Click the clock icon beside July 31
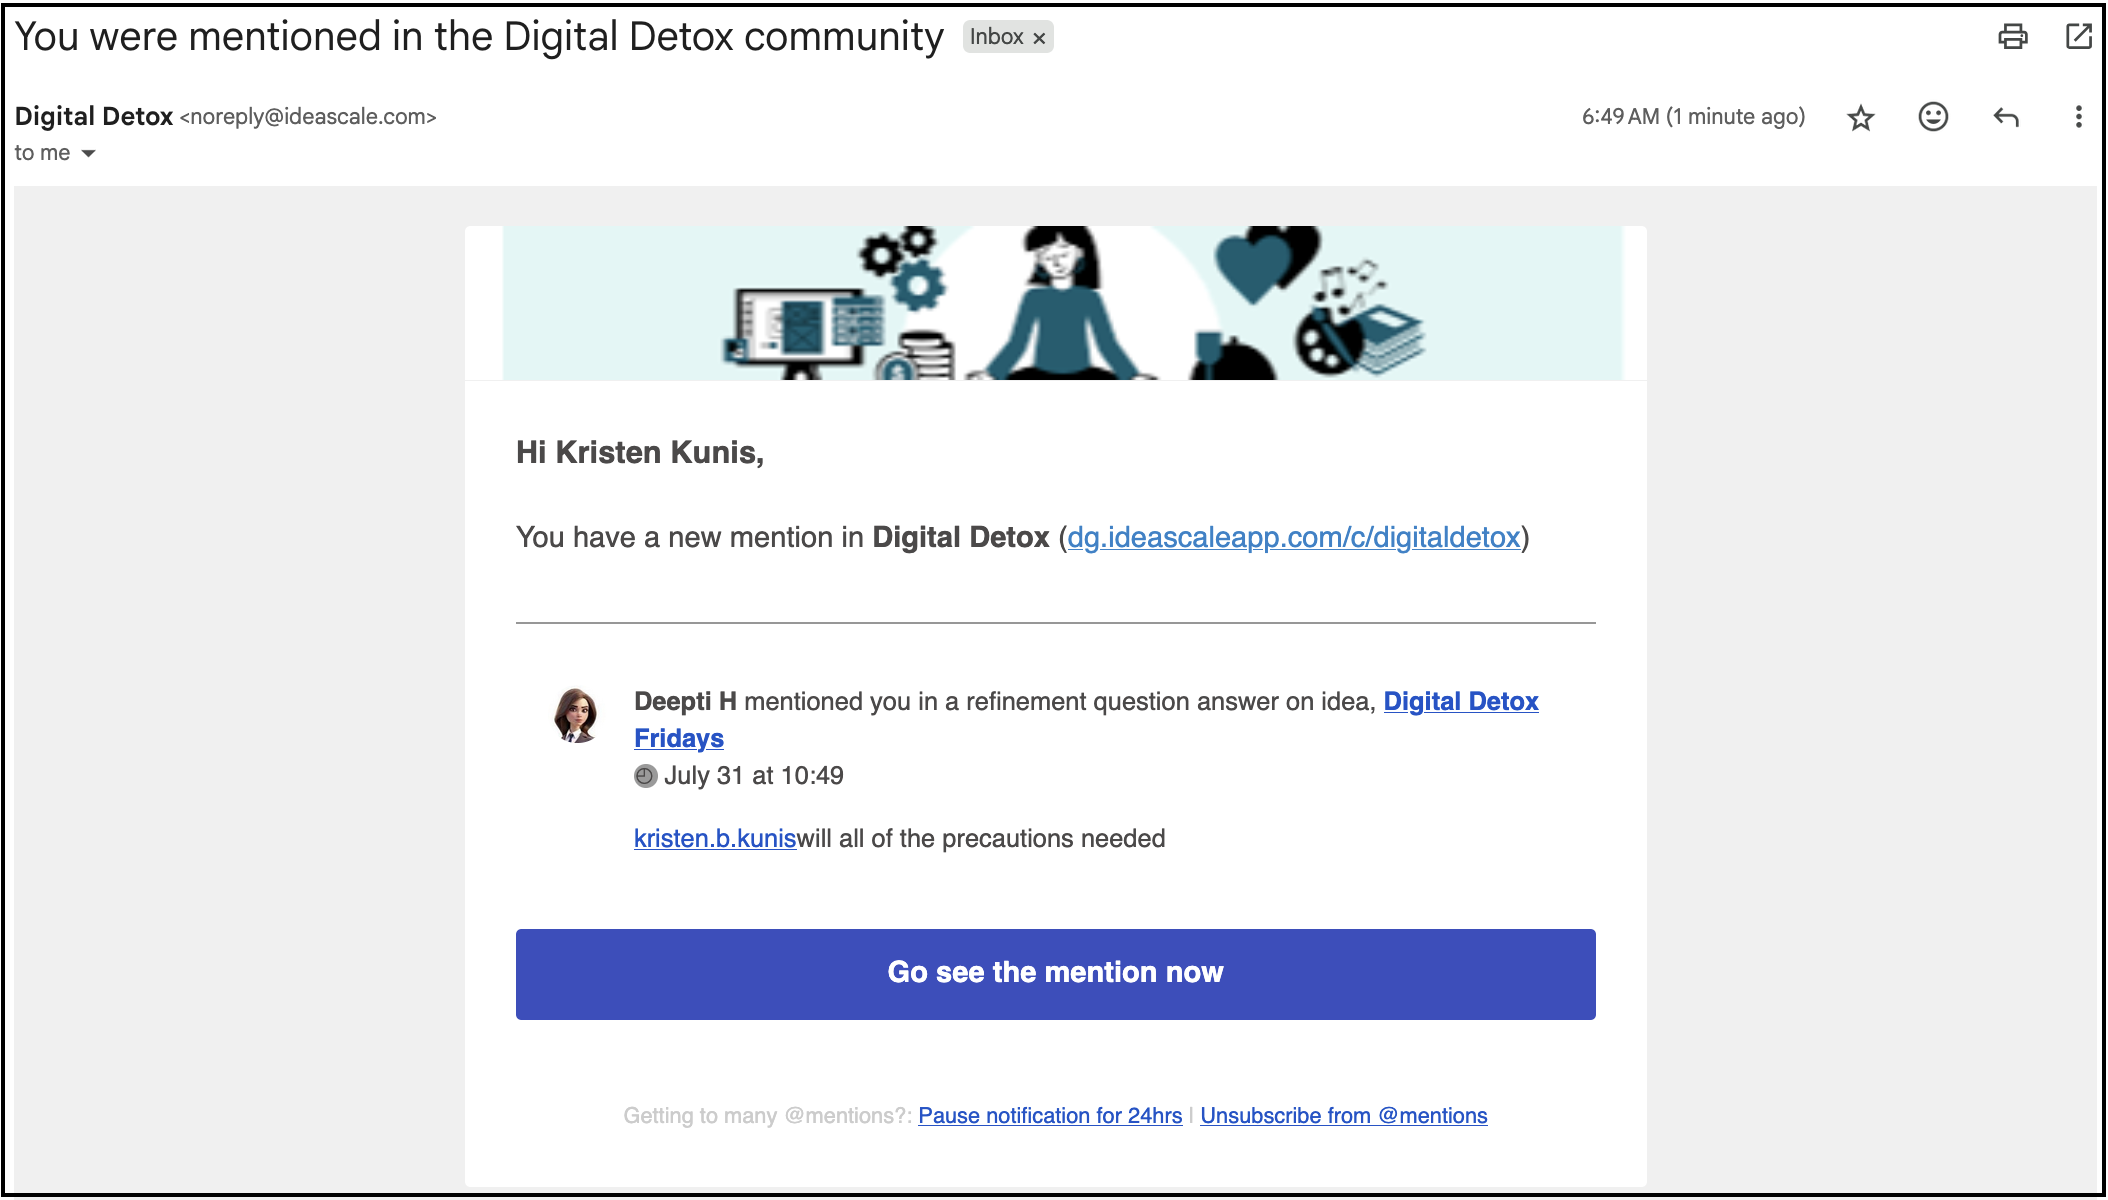Screen dimensions: 2108x1200 (646, 776)
